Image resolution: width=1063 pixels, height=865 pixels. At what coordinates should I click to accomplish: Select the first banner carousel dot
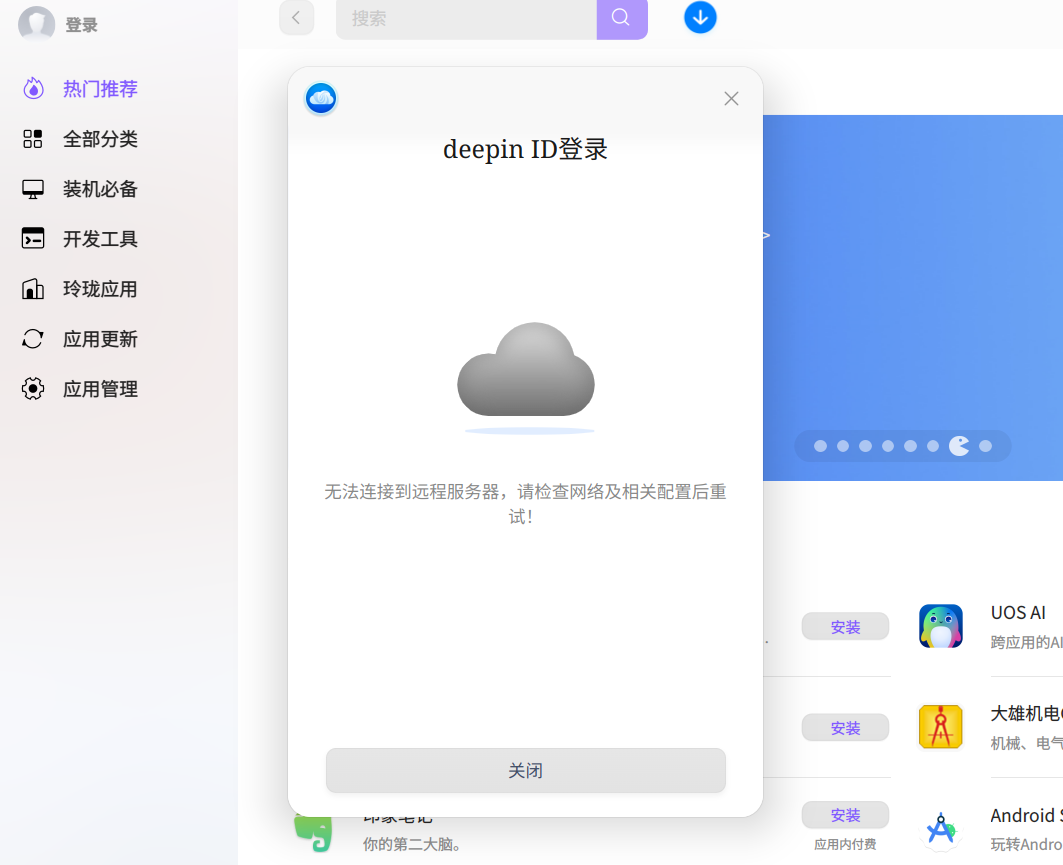point(820,446)
